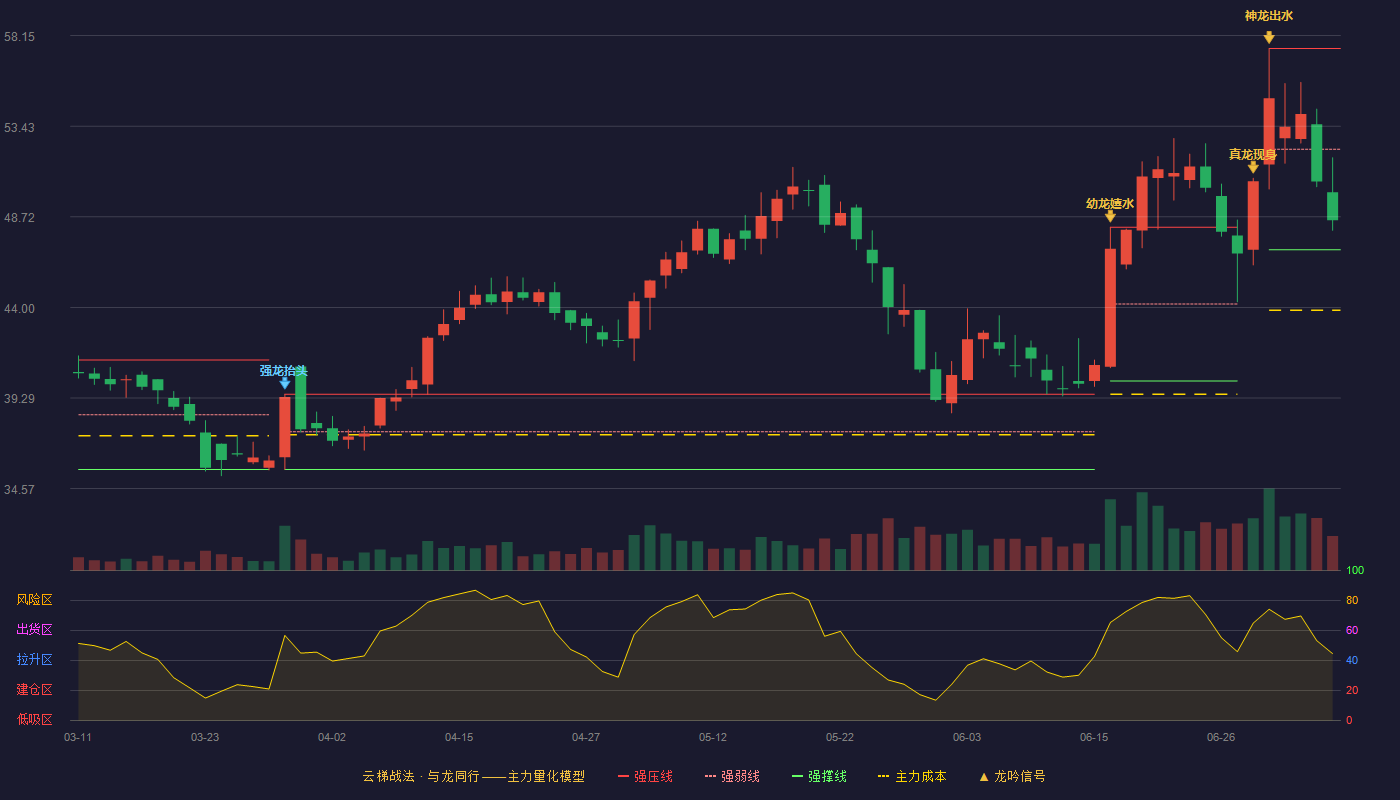Click the magenta 60 indicator scale value
Viewport: 1400px width, 800px height.
point(1352,630)
